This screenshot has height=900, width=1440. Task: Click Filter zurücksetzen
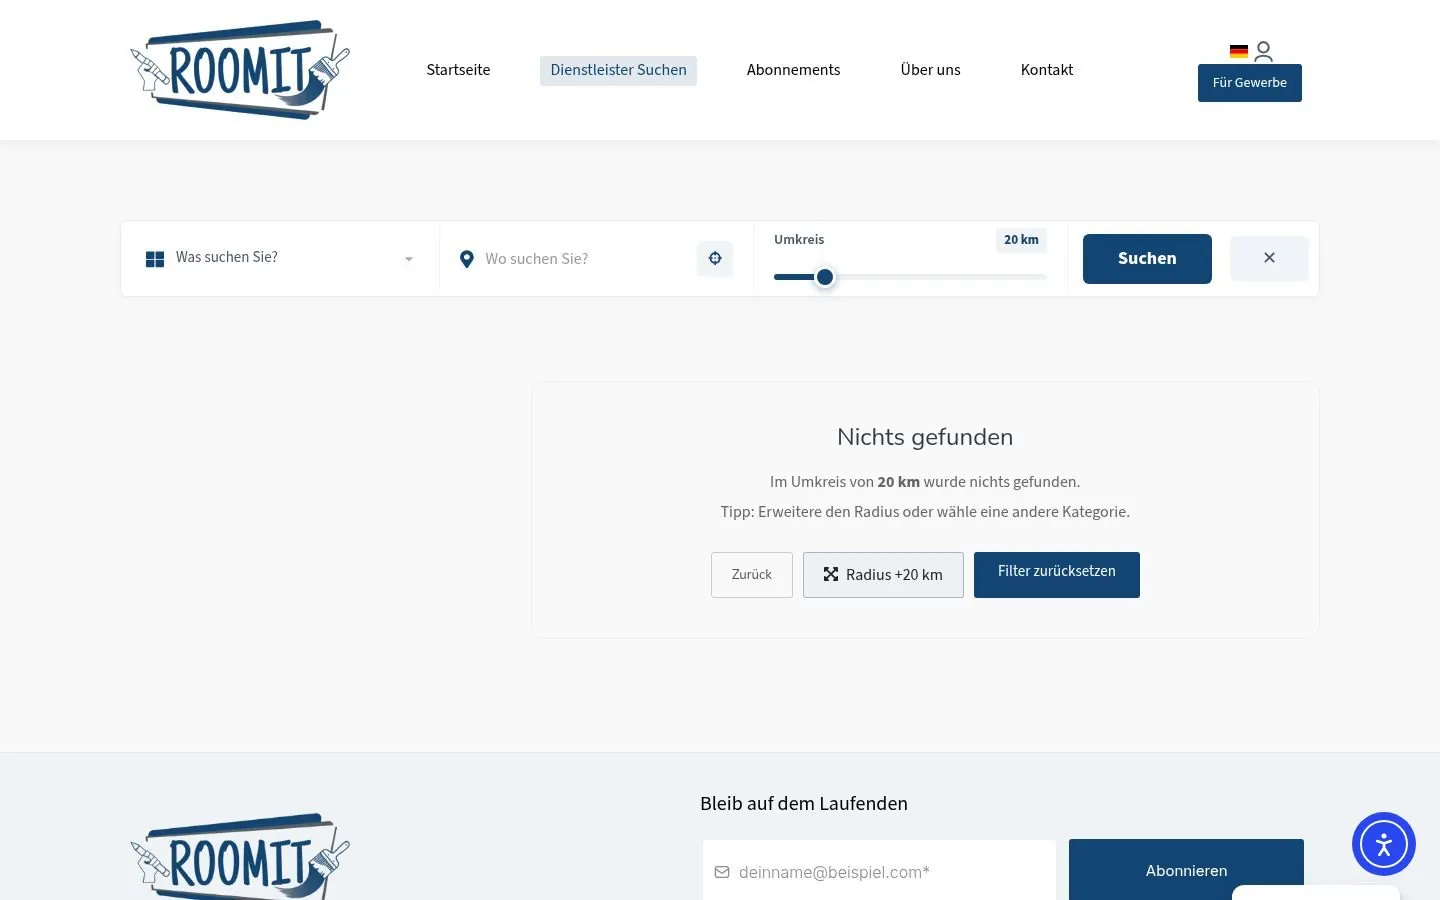pyautogui.click(x=1057, y=575)
